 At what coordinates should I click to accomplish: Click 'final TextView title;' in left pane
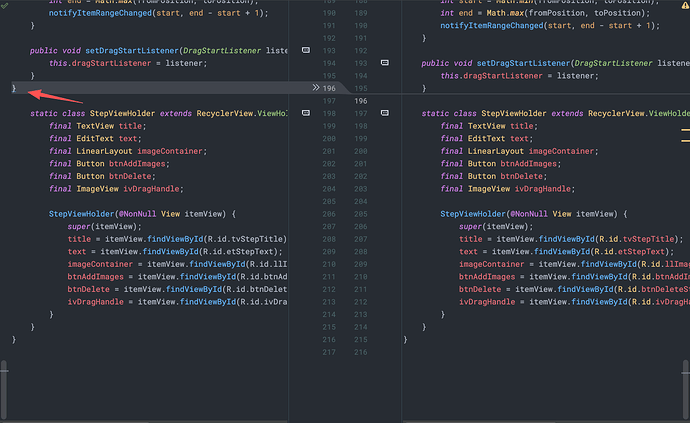coord(97,126)
